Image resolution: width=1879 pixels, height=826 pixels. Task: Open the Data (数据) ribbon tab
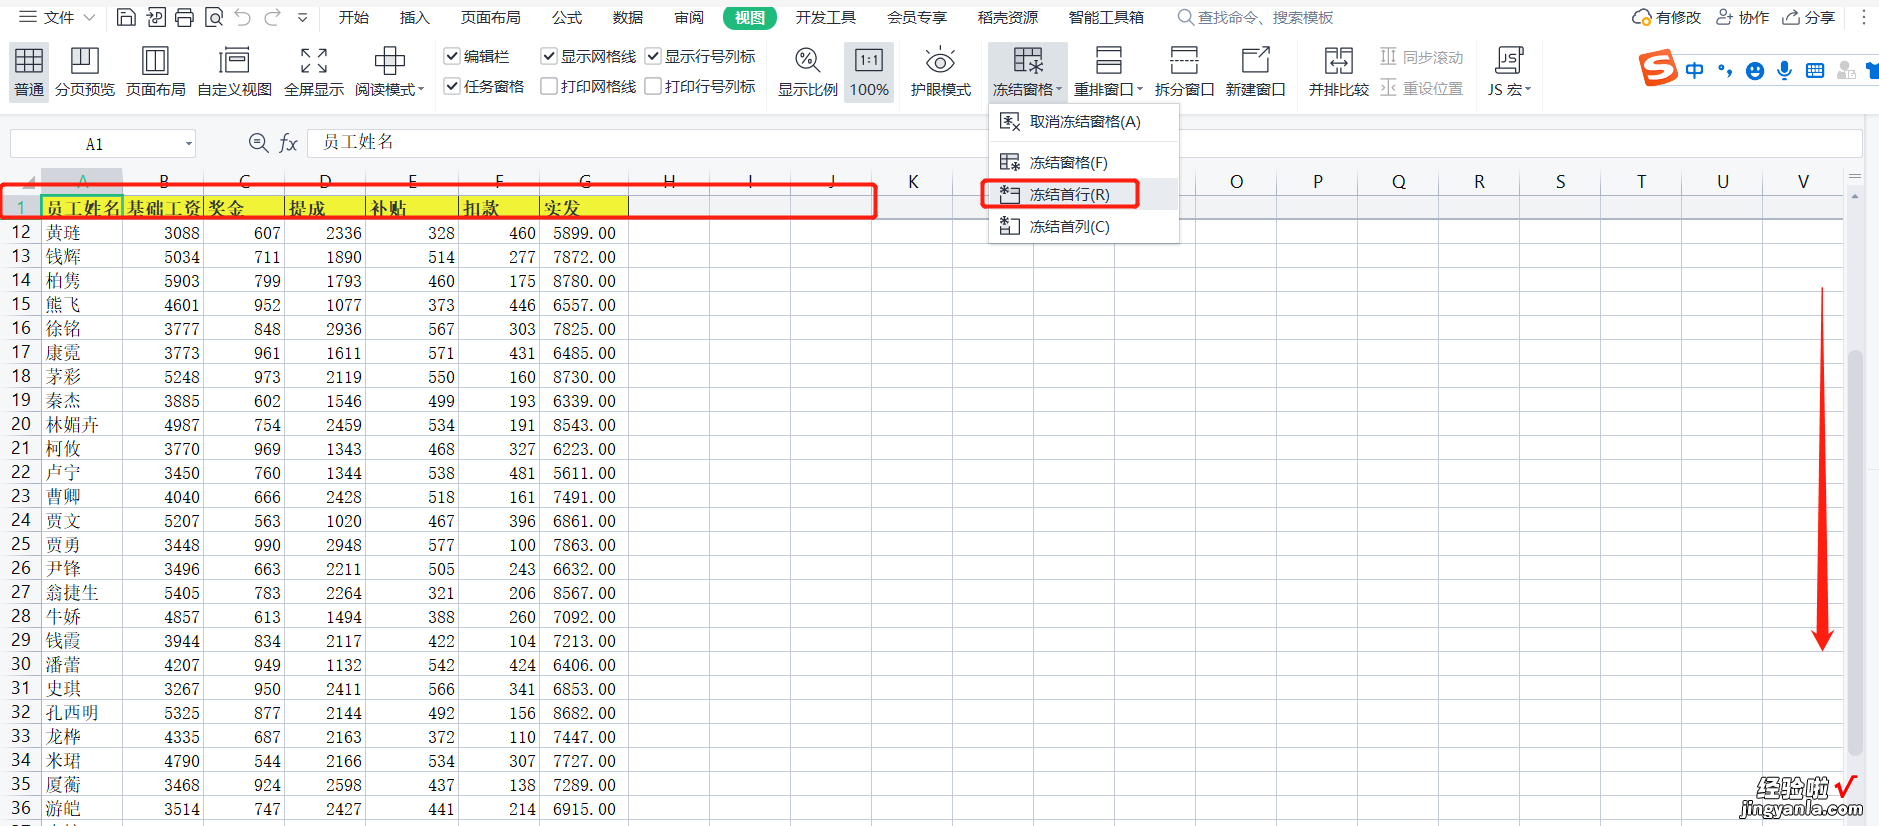click(628, 17)
